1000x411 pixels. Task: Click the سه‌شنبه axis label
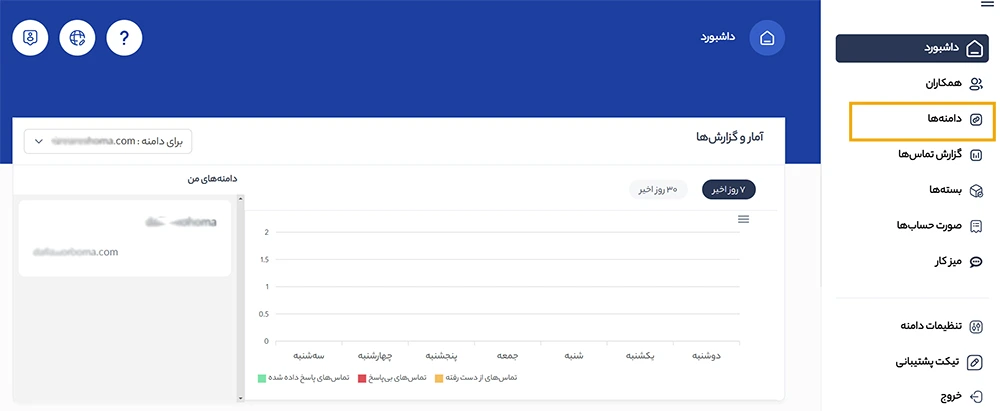[309, 355]
